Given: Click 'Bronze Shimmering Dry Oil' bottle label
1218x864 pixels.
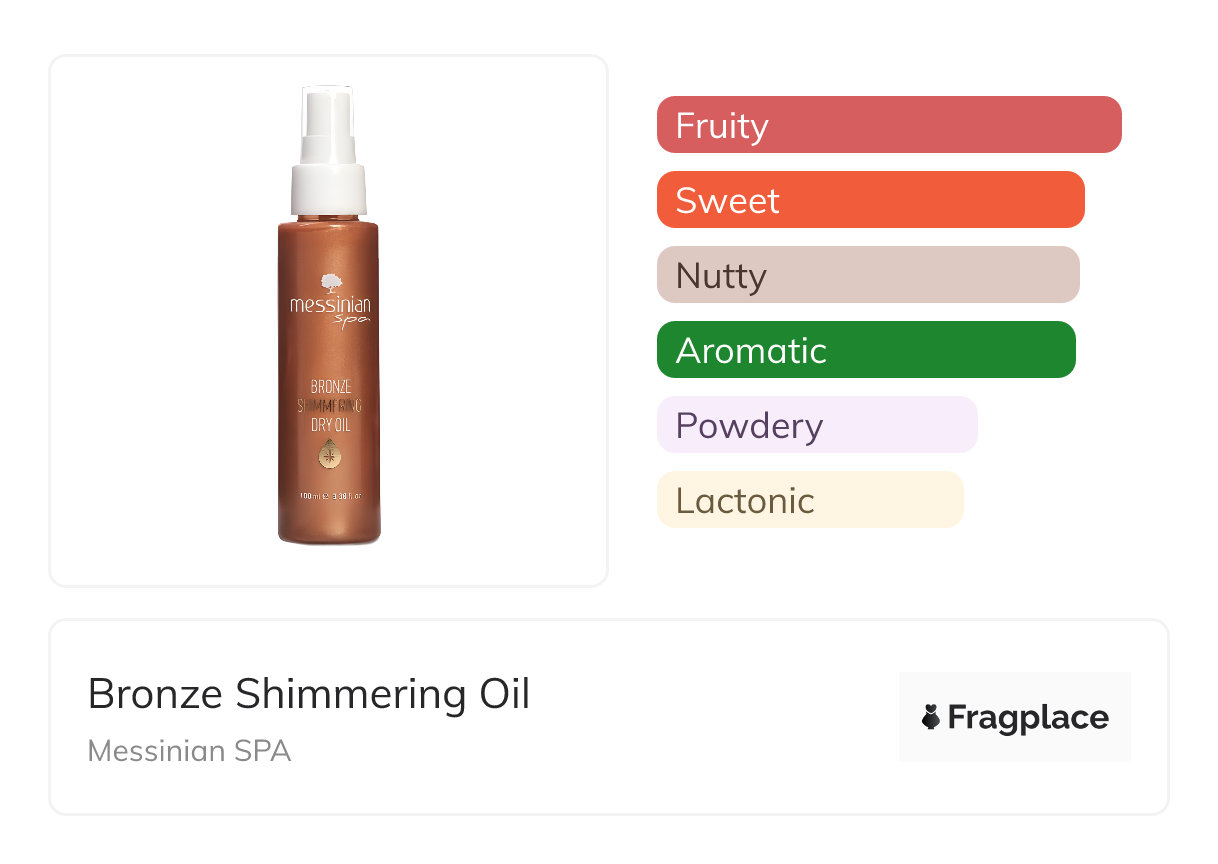Looking at the screenshot, I should [329, 405].
